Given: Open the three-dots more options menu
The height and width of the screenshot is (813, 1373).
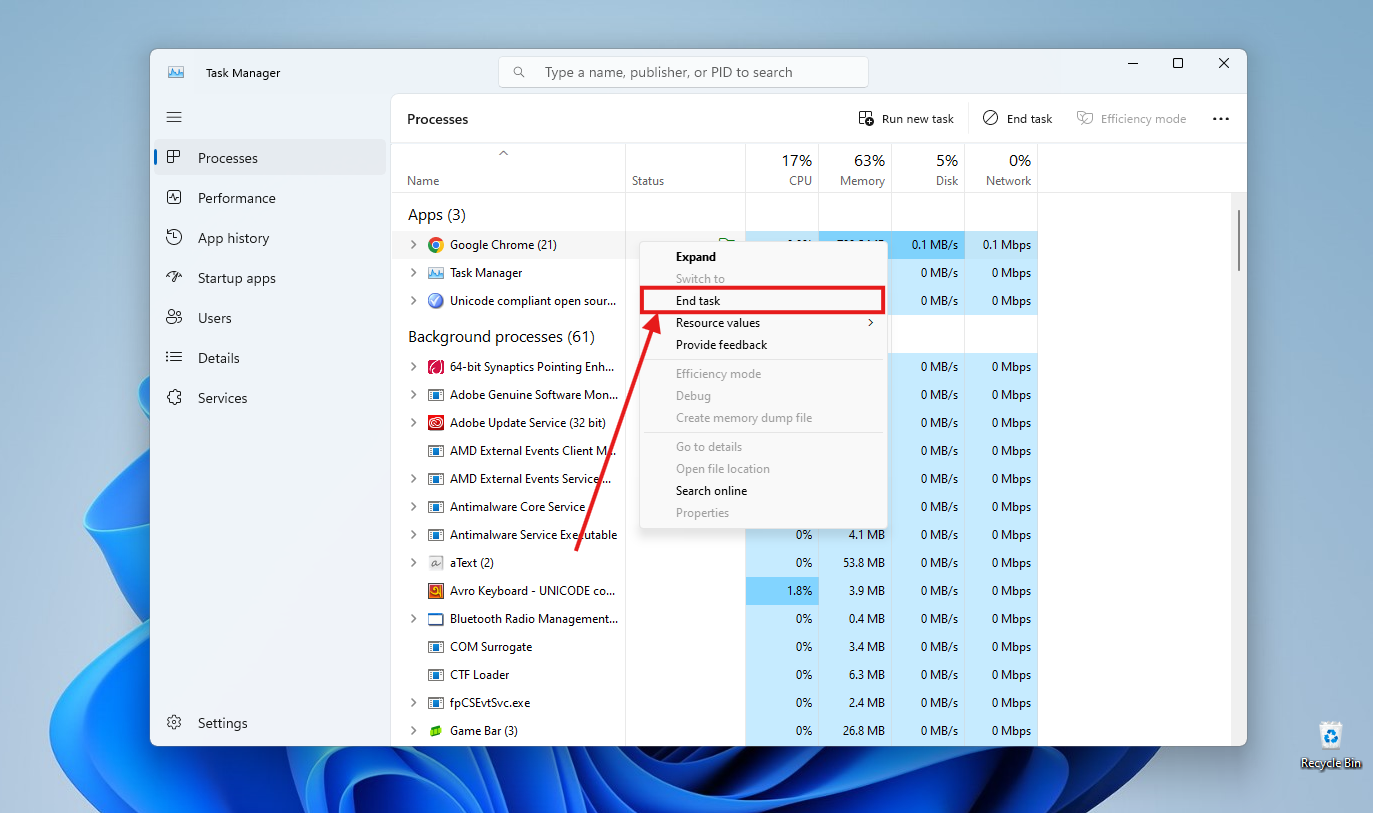Looking at the screenshot, I should point(1220,119).
